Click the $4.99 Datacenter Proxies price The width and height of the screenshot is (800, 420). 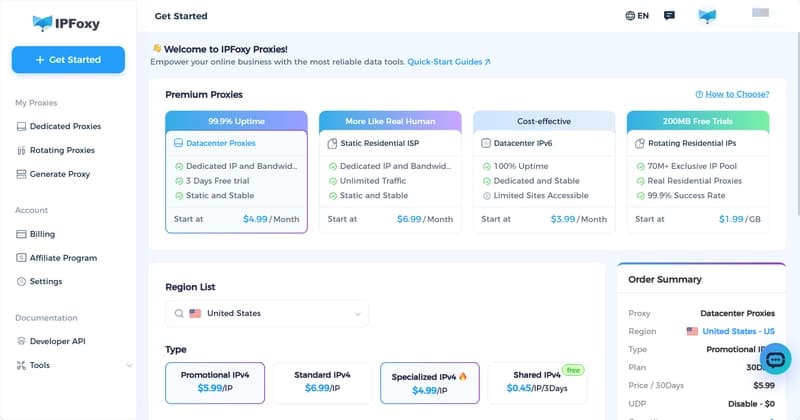pyautogui.click(x=255, y=219)
